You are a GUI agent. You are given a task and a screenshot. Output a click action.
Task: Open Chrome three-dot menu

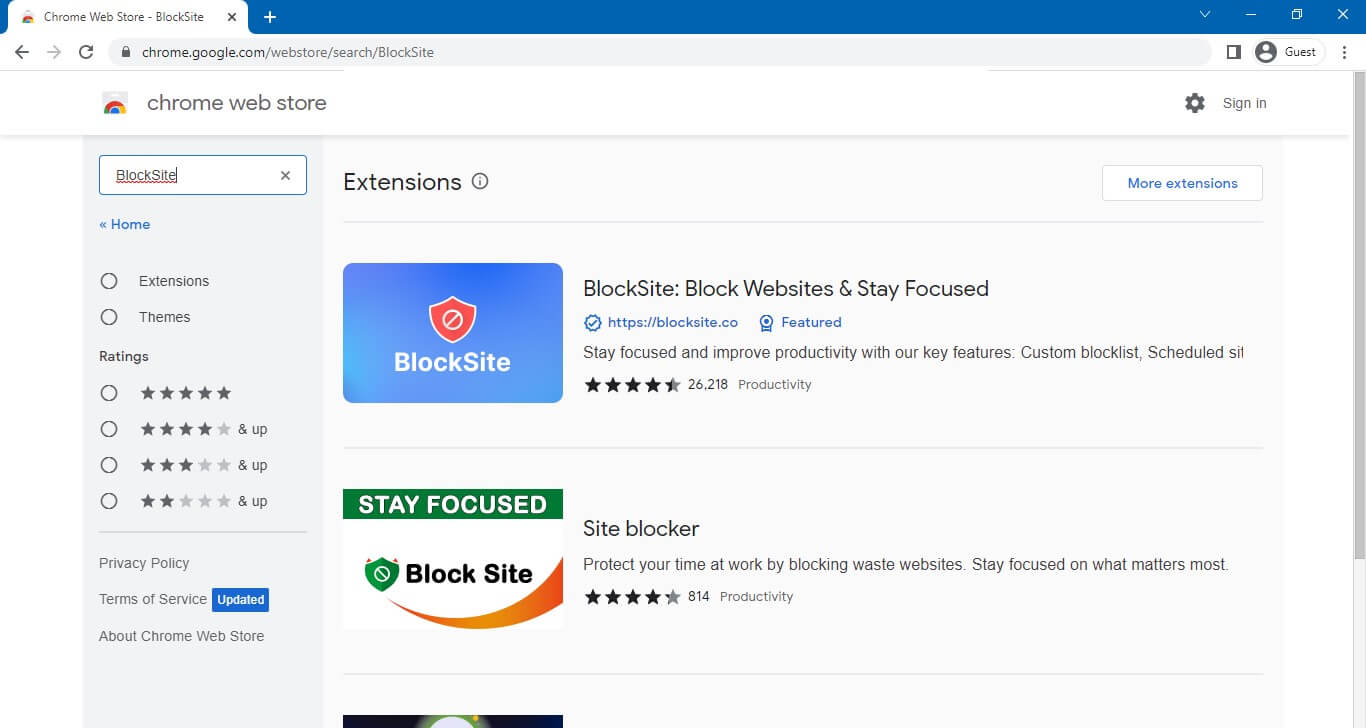pyautogui.click(x=1344, y=52)
